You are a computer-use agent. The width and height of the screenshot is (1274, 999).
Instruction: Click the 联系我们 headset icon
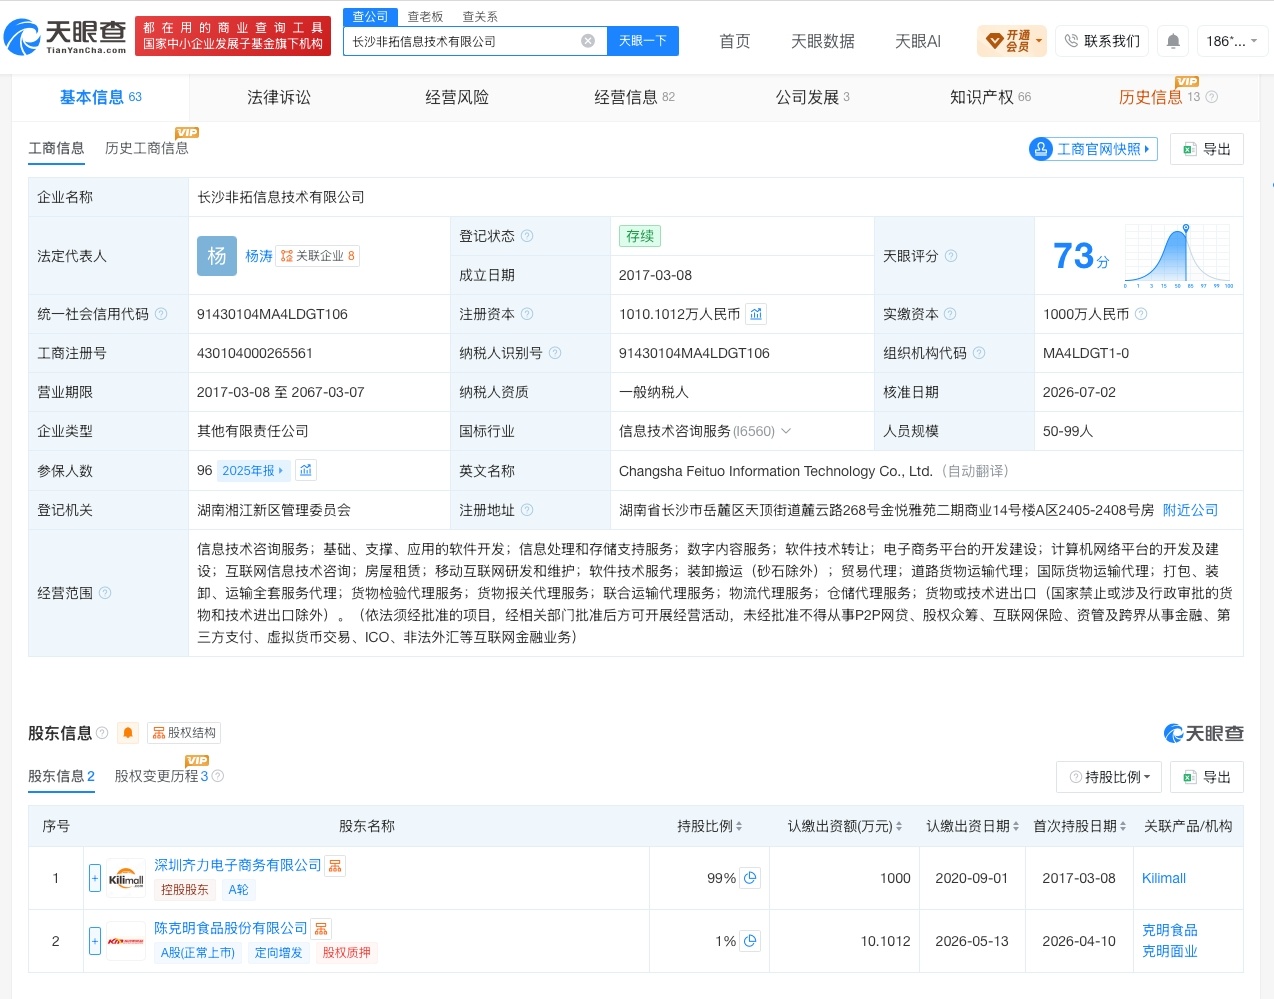click(x=1071, y=41)
